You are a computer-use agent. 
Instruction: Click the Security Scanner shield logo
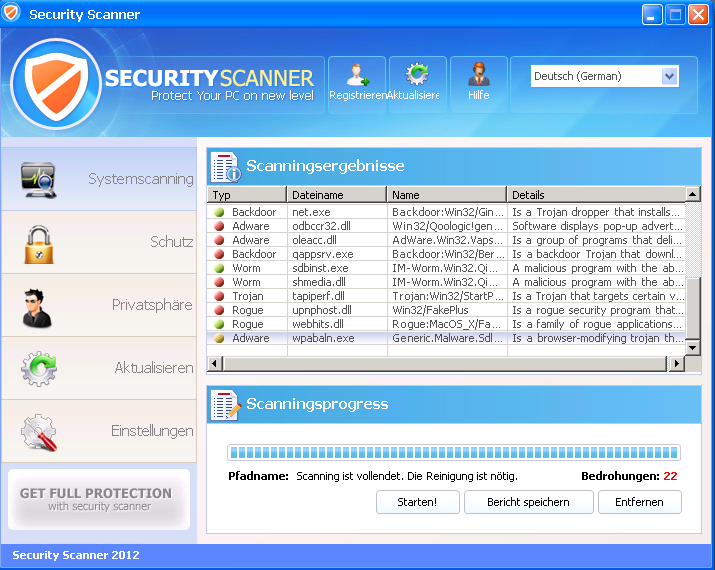[x=55, y=83]
